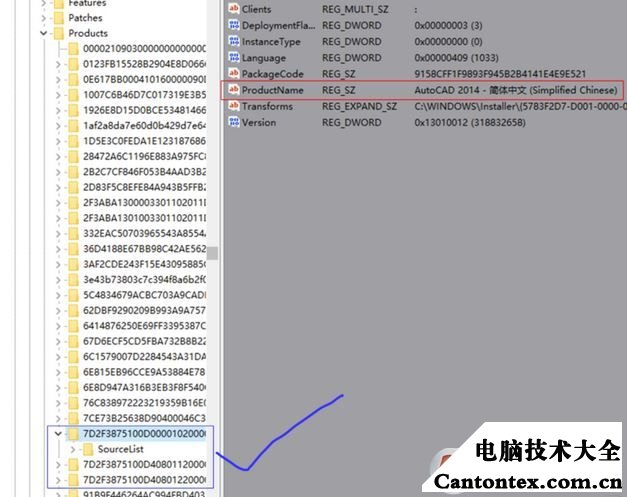Image resolution: width=627 pixels, height=497 pixels.
Task: Select key 67D6ECF5CD5FBA732B8B2
Action: tap(144, 341)
